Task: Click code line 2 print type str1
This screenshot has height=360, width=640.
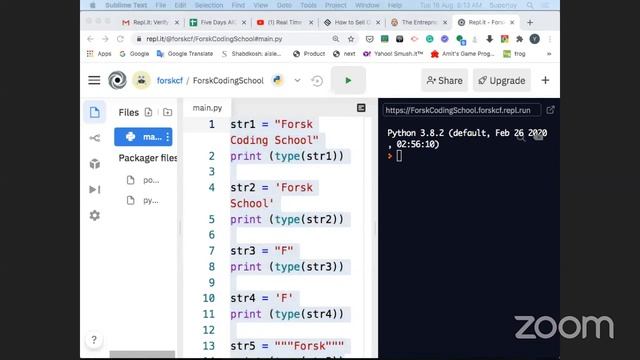Action: (x=287, y=156)
